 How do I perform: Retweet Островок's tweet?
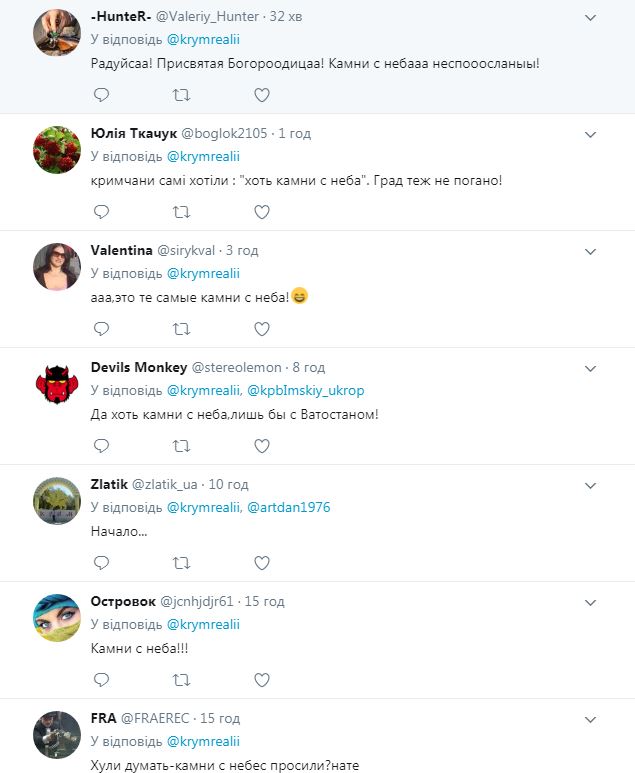tap(181, 680)
